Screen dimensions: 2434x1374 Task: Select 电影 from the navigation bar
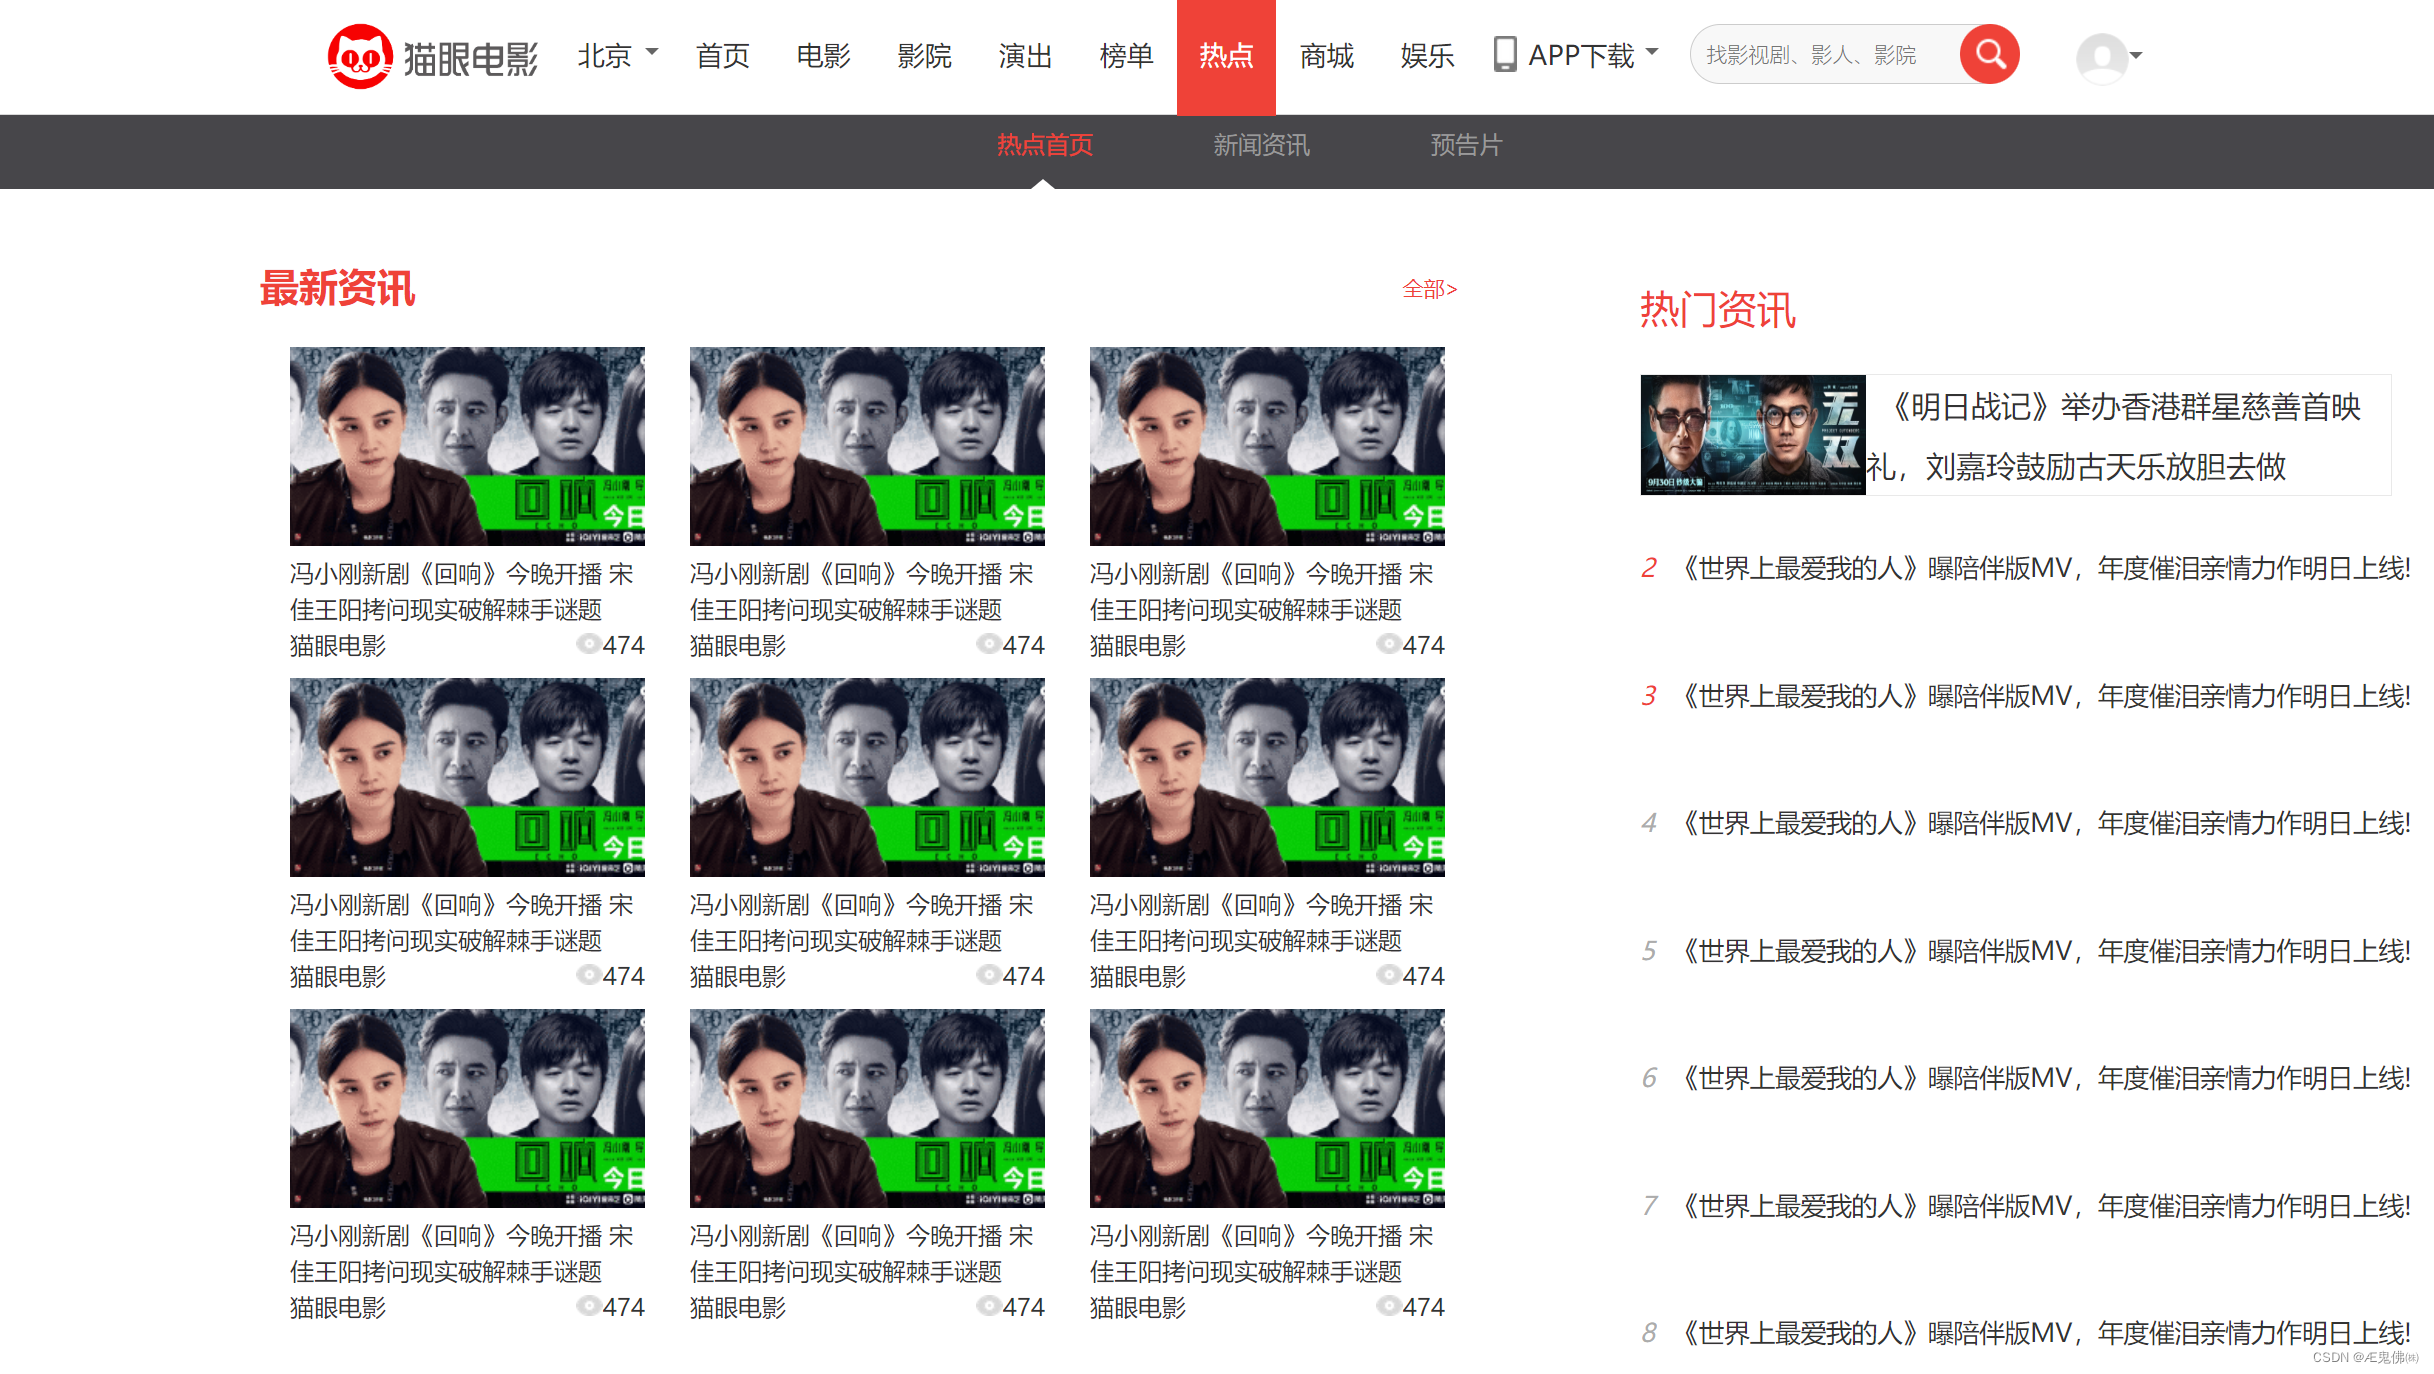(822, 55)
